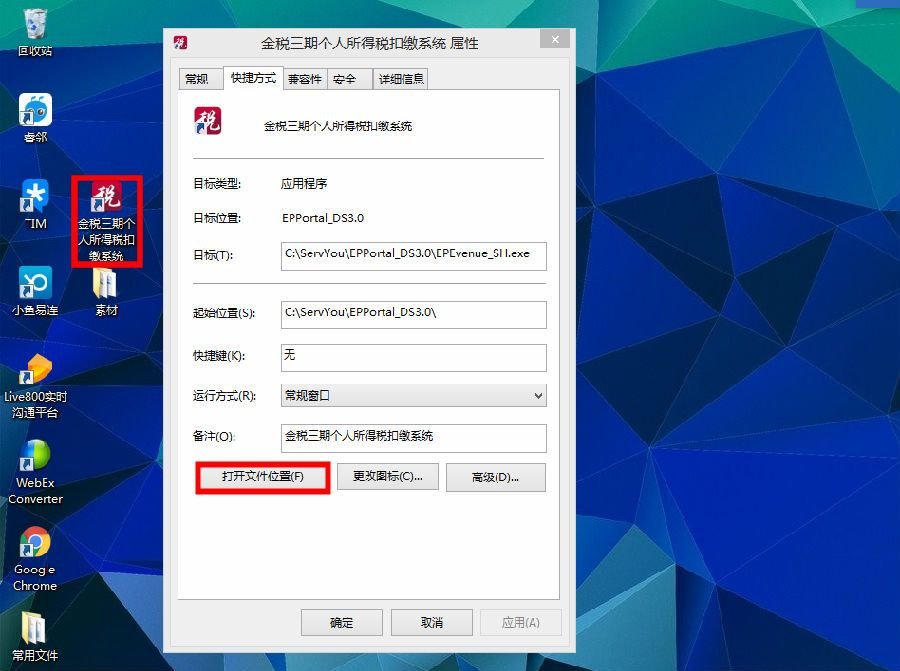The image size is (900, 671).
Task: Switch to the 兼容性 tab
Action: (304, 77)
